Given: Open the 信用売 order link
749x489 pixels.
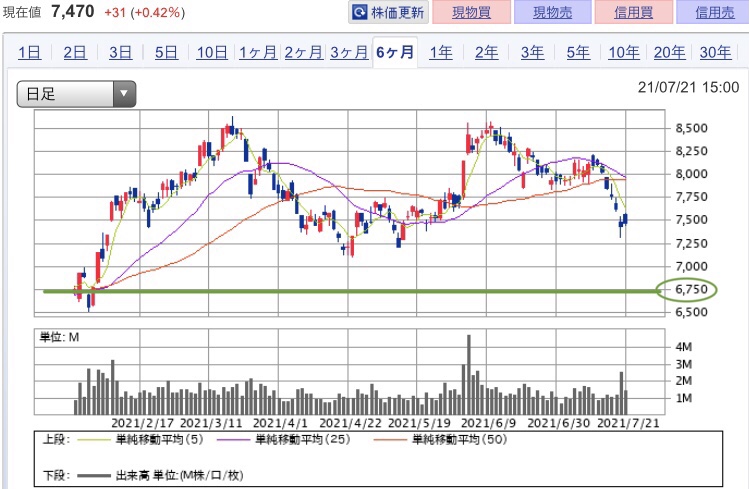Looking at the screenshot, I should pos(714,12).
